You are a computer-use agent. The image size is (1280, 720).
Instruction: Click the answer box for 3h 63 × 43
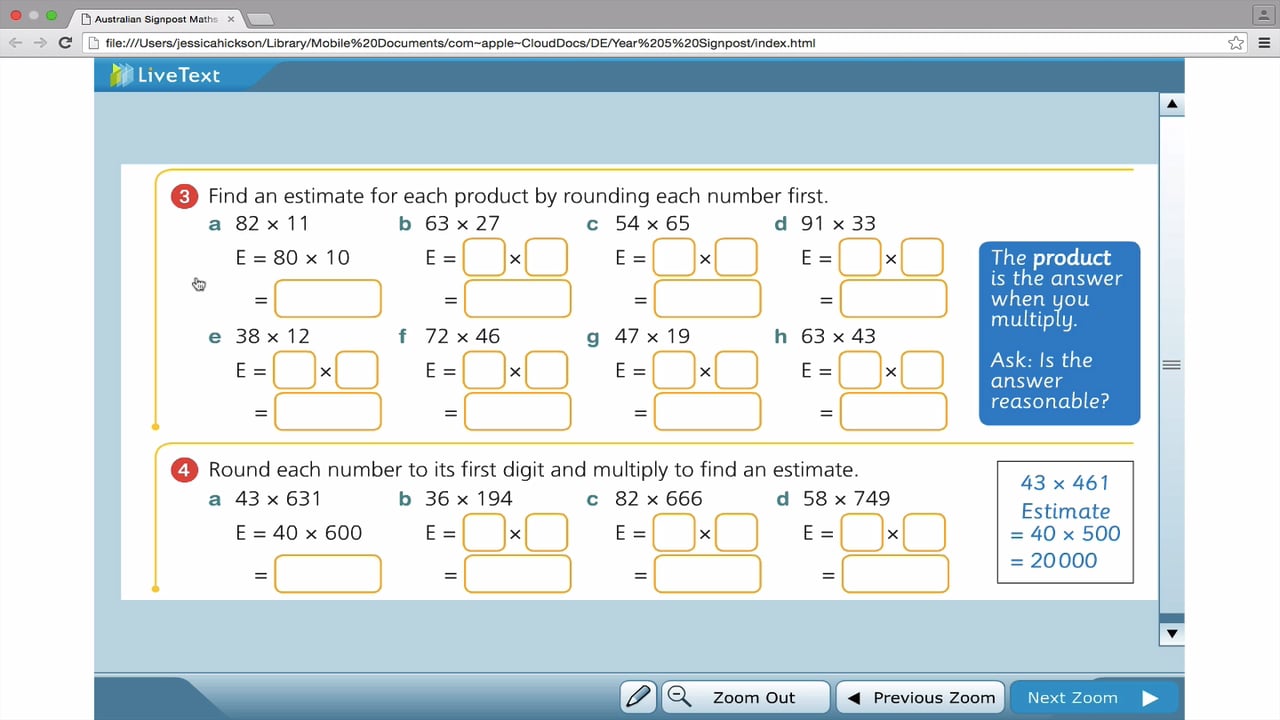[x=893, y=411]
